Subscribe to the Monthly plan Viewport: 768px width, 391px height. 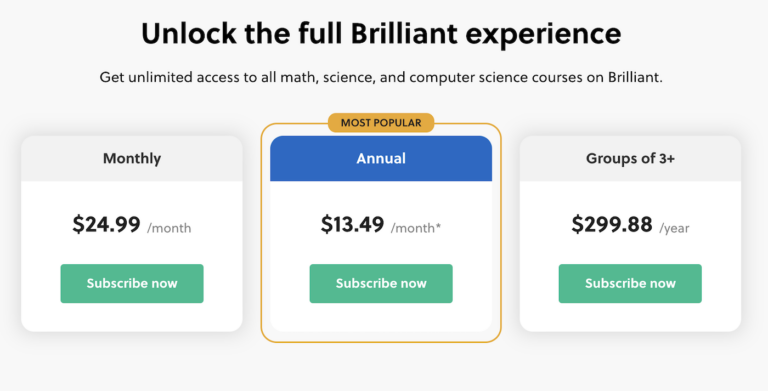[x=132, y=283]
